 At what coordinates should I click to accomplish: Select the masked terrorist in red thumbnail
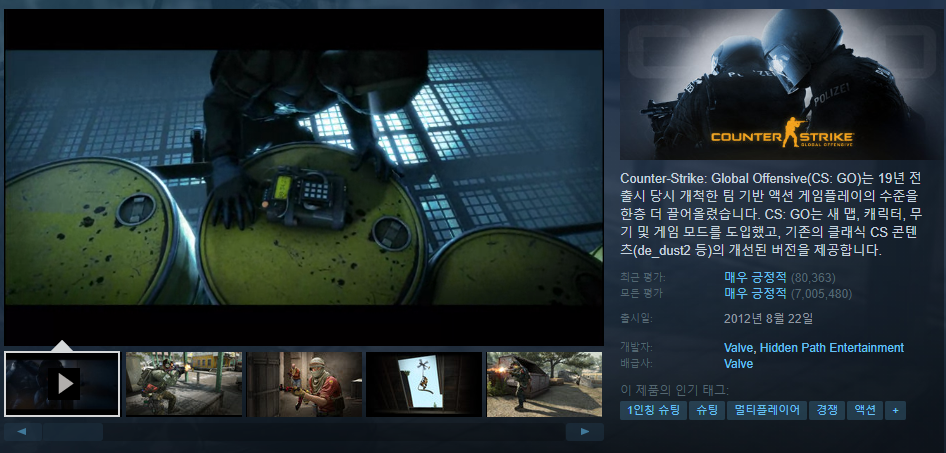pyautogui.click(x=304, y=384)
